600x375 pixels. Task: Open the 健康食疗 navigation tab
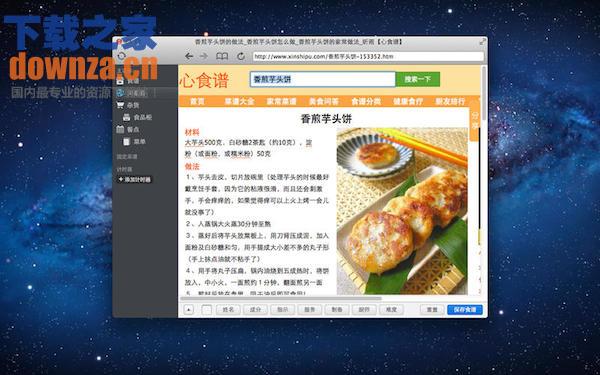(x=408, y=101)
